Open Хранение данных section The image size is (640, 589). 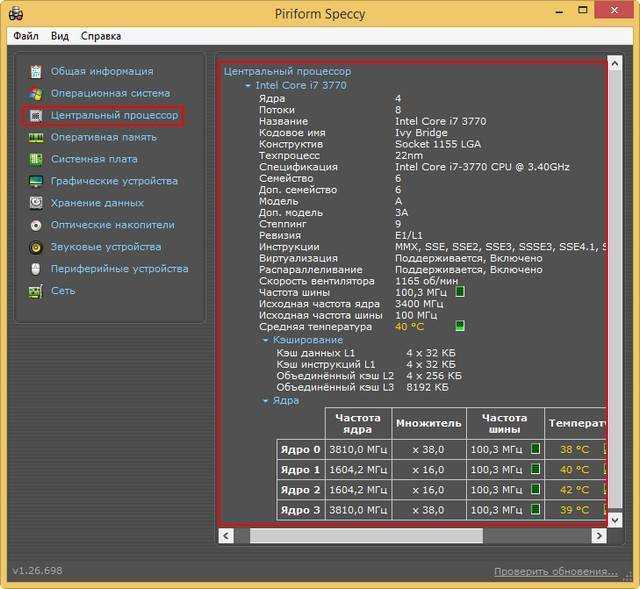point(97,203)
